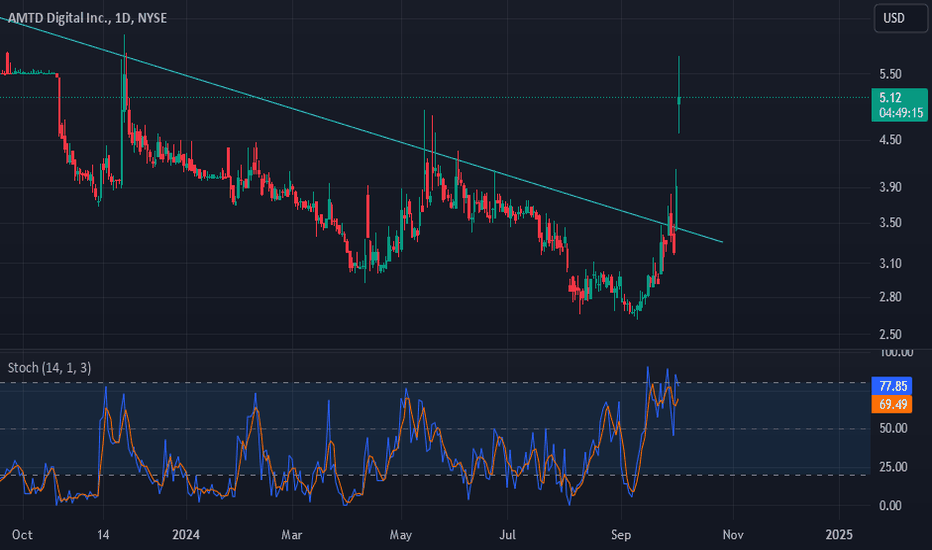The image size is (932, 550).
Task: Click the 5.50 price axis label
Action: coord(890,74)
